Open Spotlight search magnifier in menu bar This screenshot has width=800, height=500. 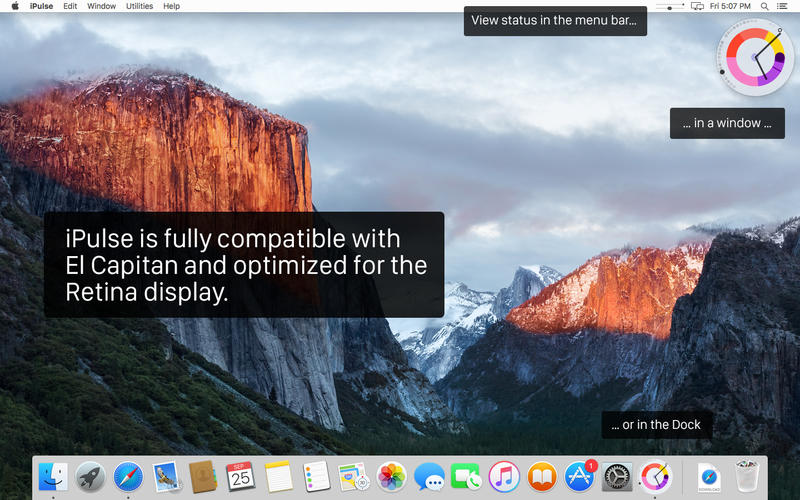[764, 6]
